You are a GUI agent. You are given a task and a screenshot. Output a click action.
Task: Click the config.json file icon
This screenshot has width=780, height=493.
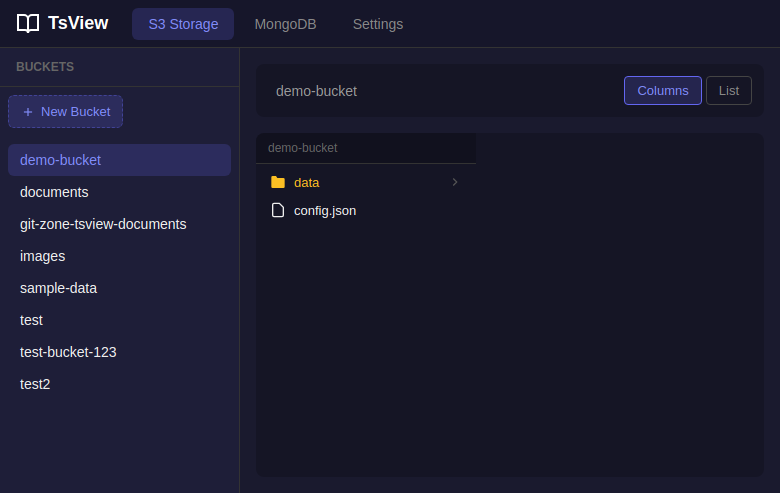click(278, 211)
